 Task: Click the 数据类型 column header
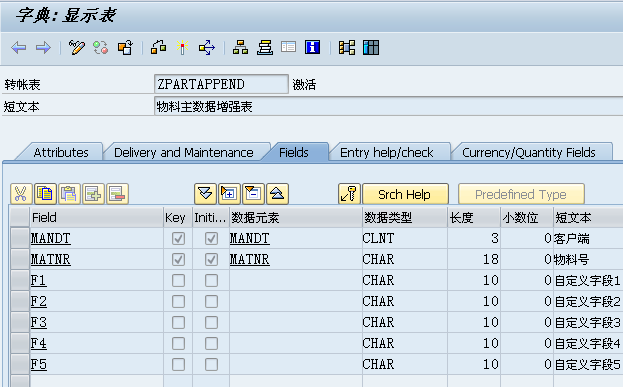(405, 217)
